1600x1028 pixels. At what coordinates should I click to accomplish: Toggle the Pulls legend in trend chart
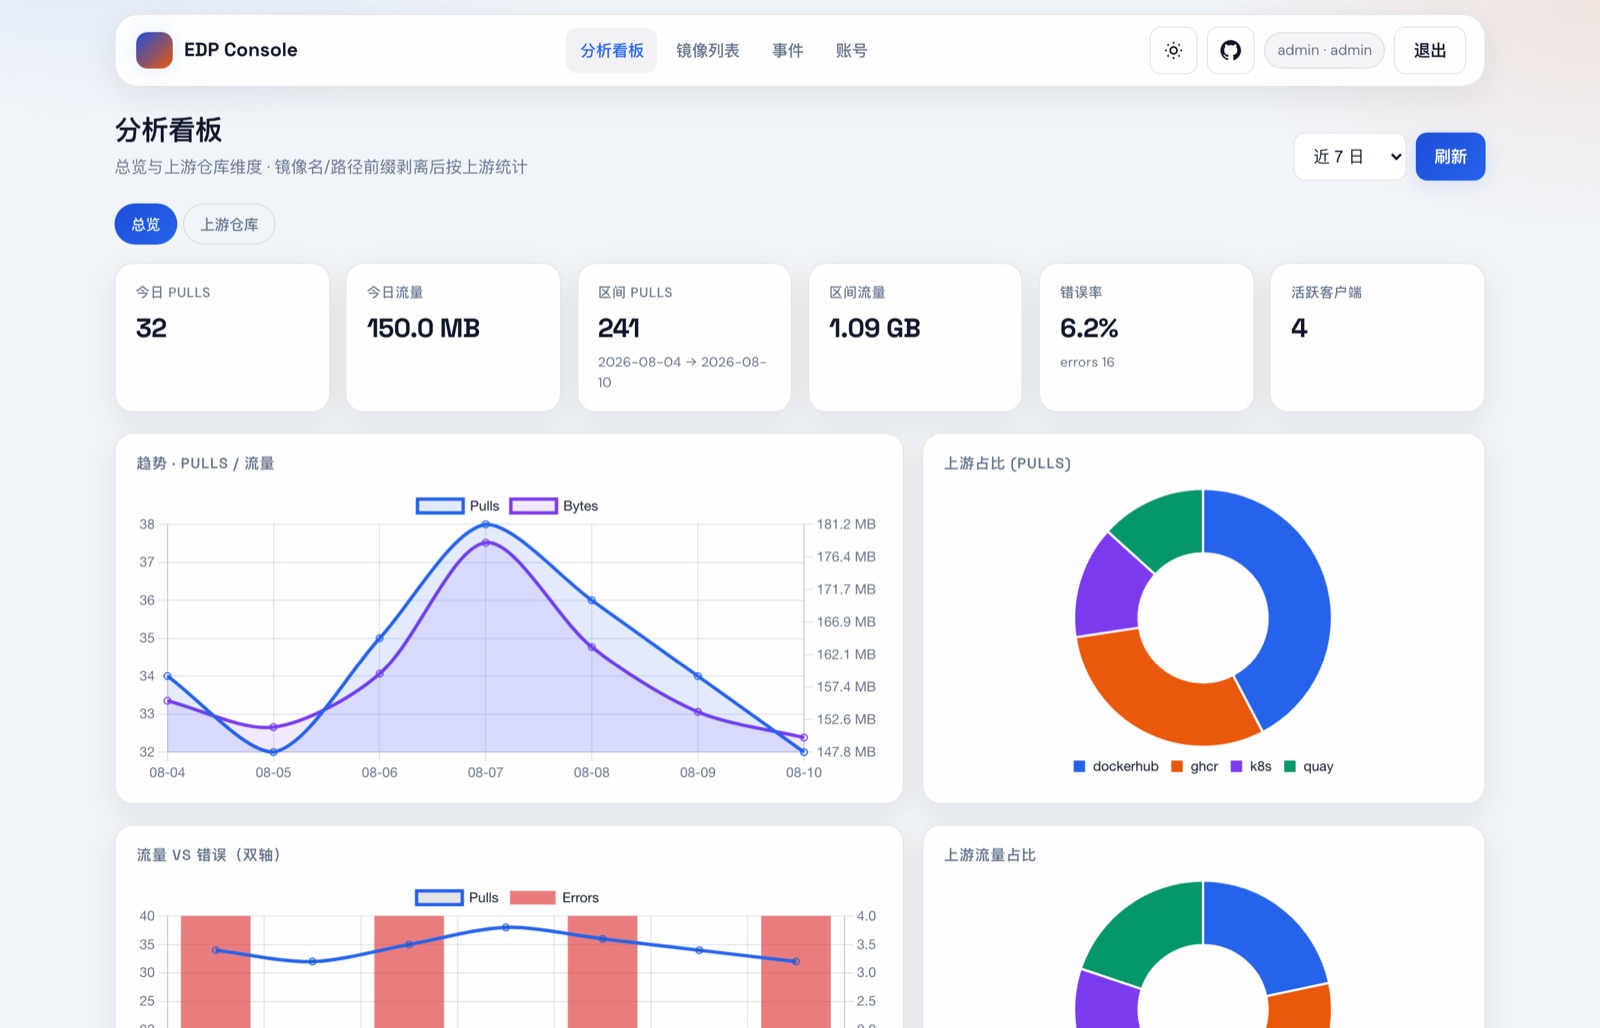[458, 506]
